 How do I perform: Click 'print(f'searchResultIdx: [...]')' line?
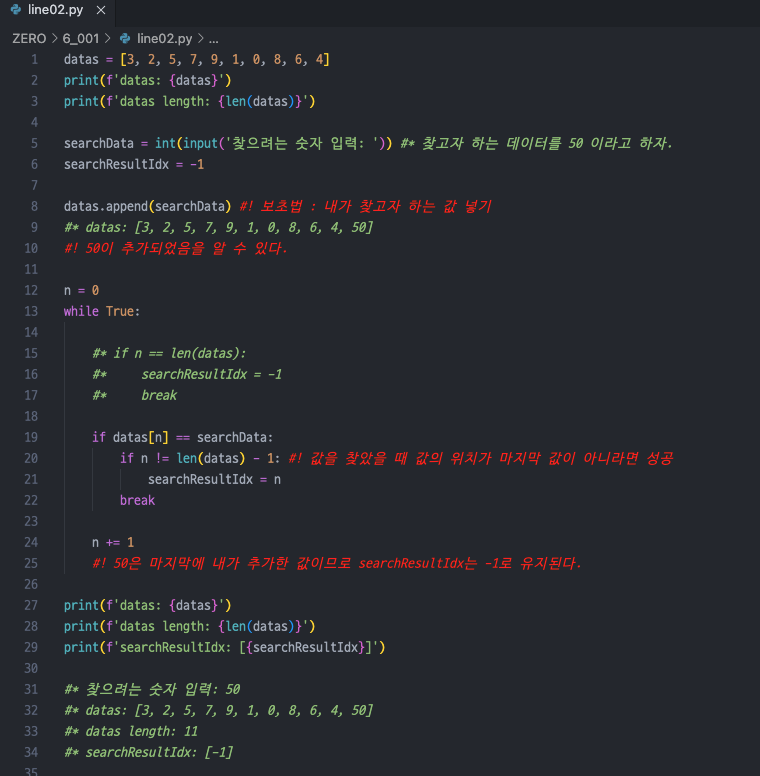click(x=225, y=647)
